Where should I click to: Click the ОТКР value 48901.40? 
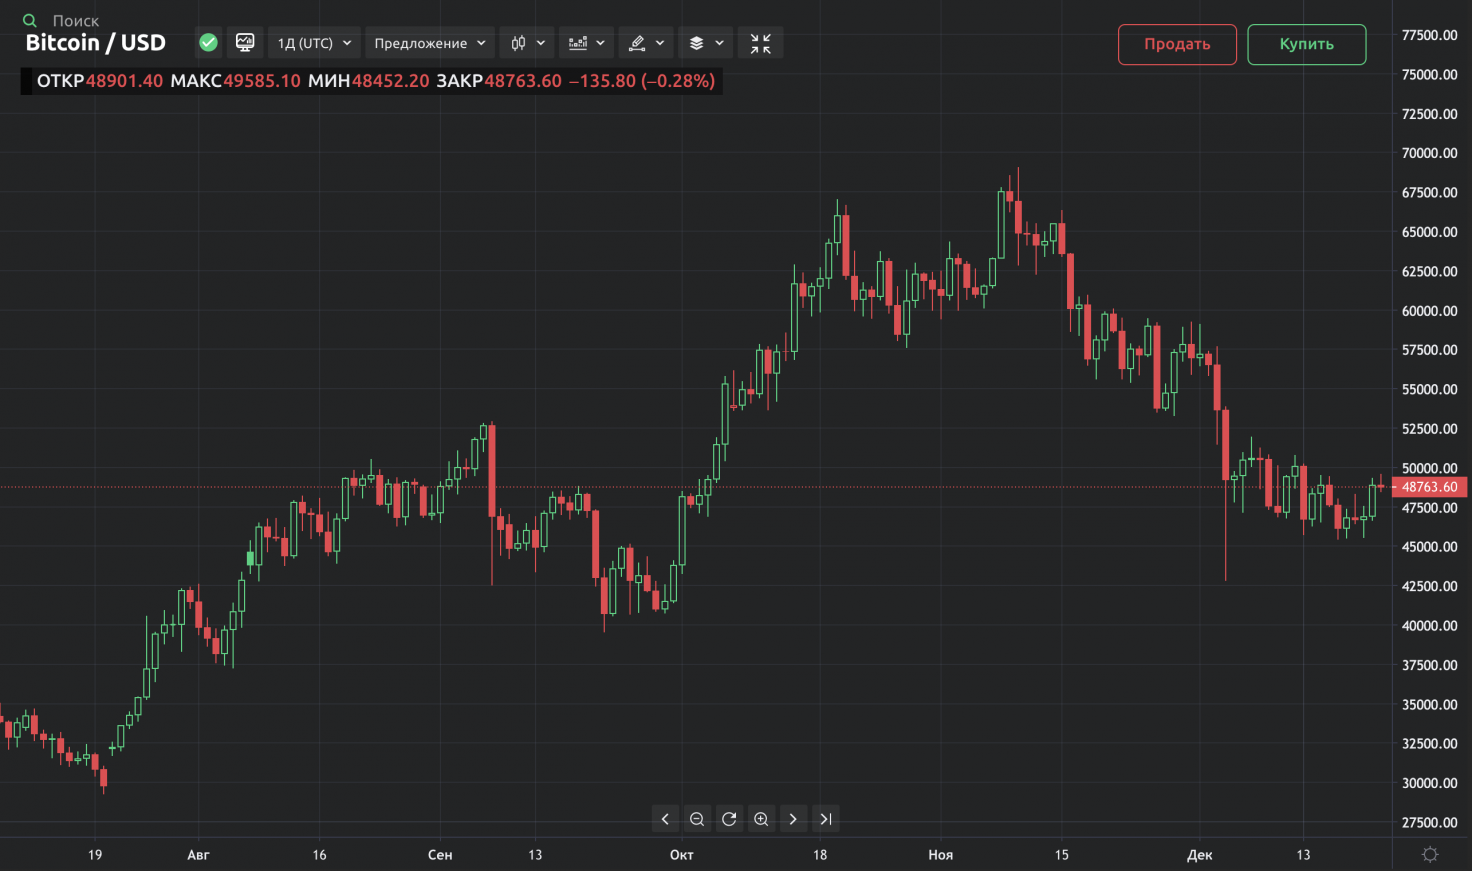(124, 81)
